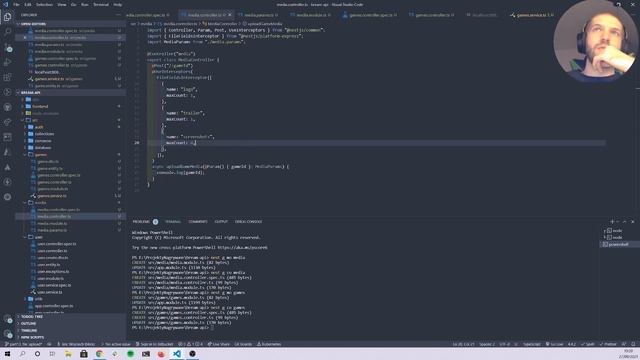This screenshot has height=360, width=640.
Task: Open the Explorer view in activity bar
Action: (x=7, y=17)
